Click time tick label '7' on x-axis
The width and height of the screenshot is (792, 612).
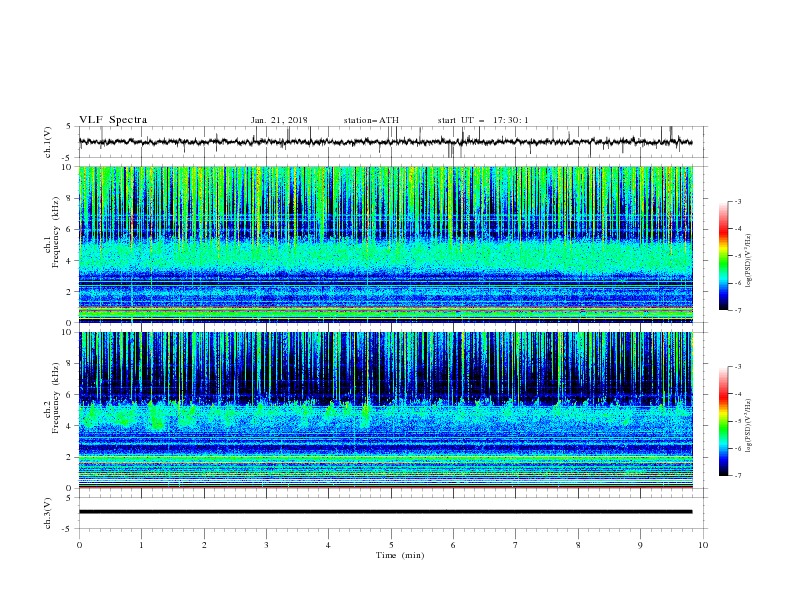tap(516, 545)
